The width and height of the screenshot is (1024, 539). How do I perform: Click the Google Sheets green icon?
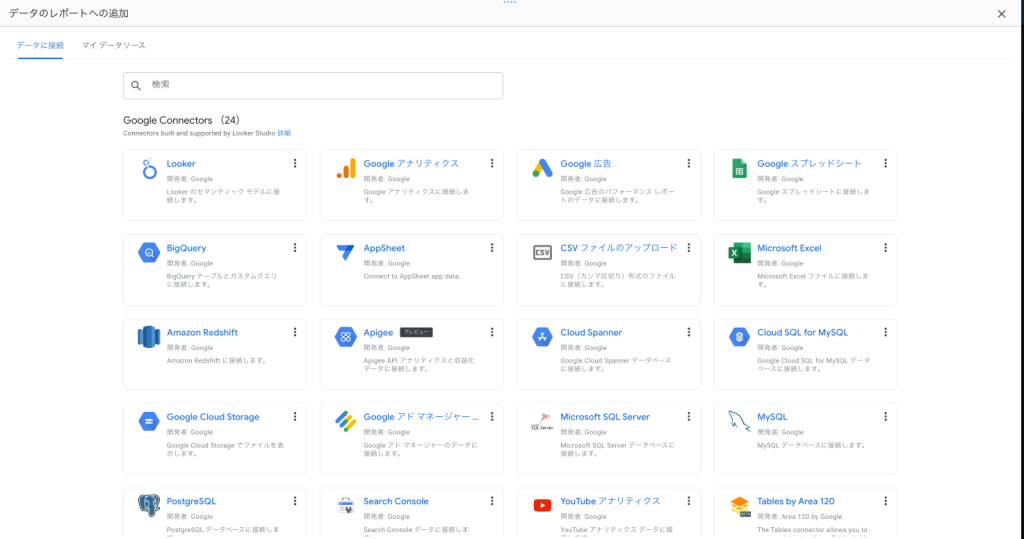[739, 169]
